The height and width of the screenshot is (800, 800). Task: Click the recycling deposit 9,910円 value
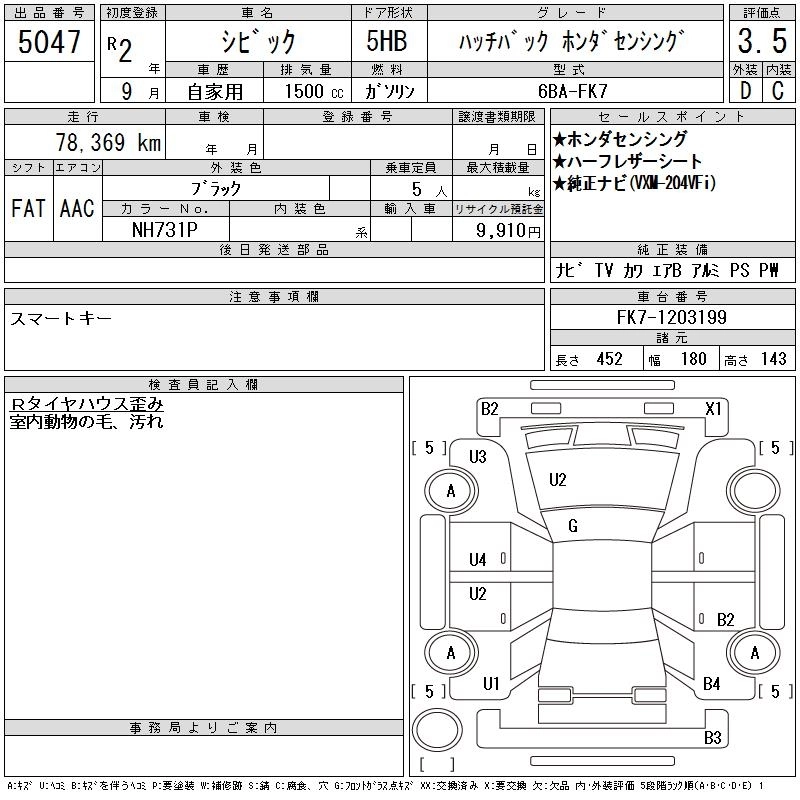[x=510, y=231]
